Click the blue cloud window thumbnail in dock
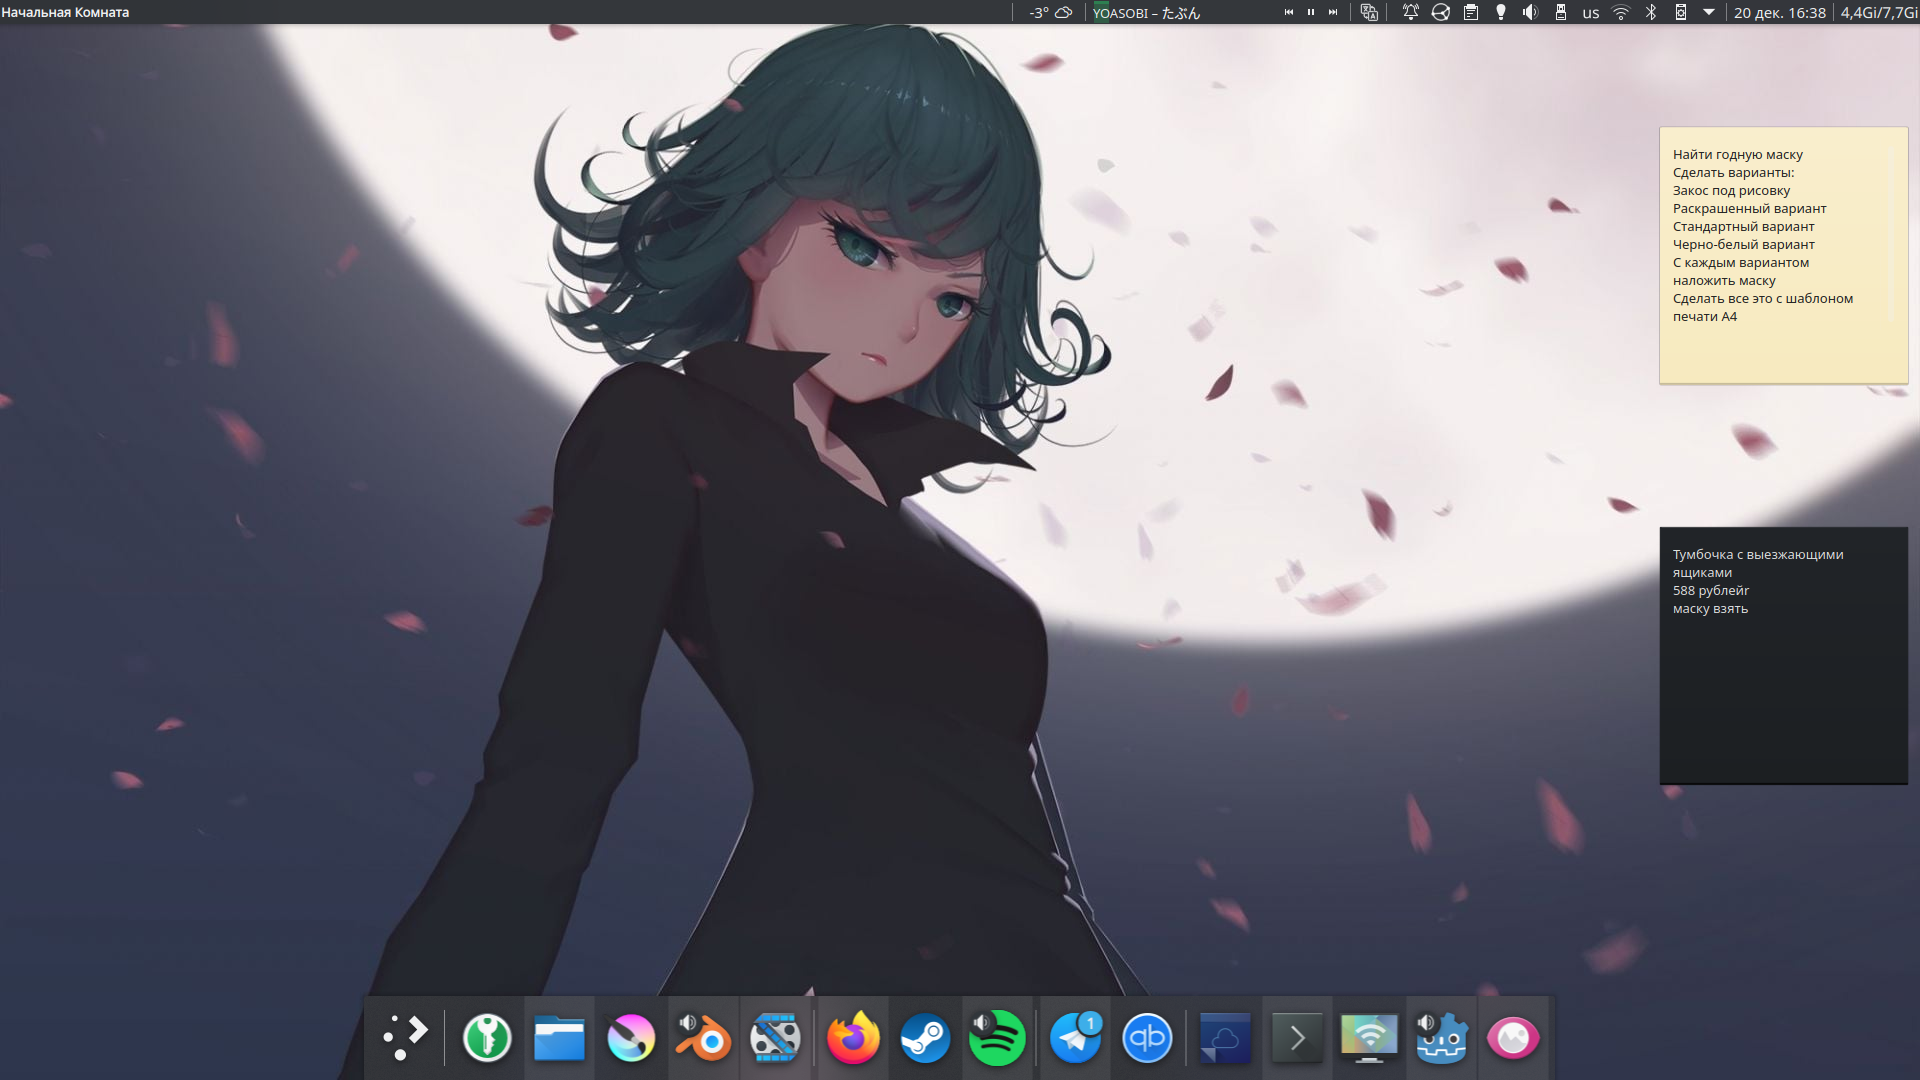The height and width of the screenshot is (1080, 1920). (1225, 1038)
